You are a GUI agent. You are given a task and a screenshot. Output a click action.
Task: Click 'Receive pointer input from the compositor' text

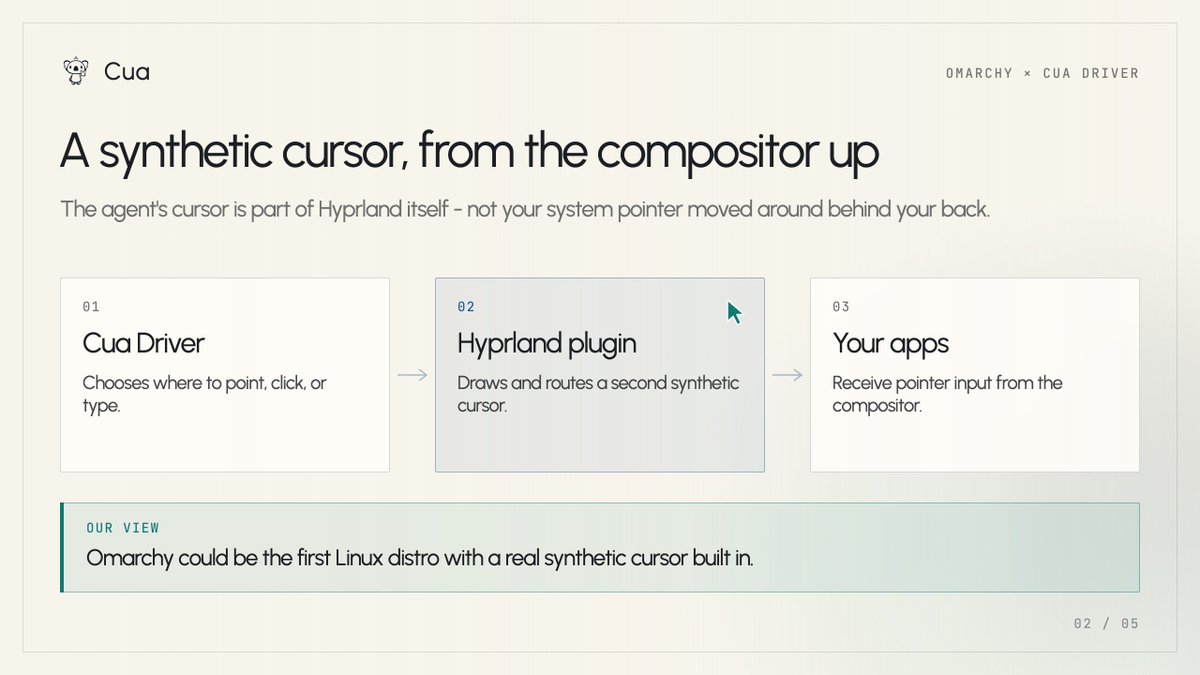click(x=947, y=394)
